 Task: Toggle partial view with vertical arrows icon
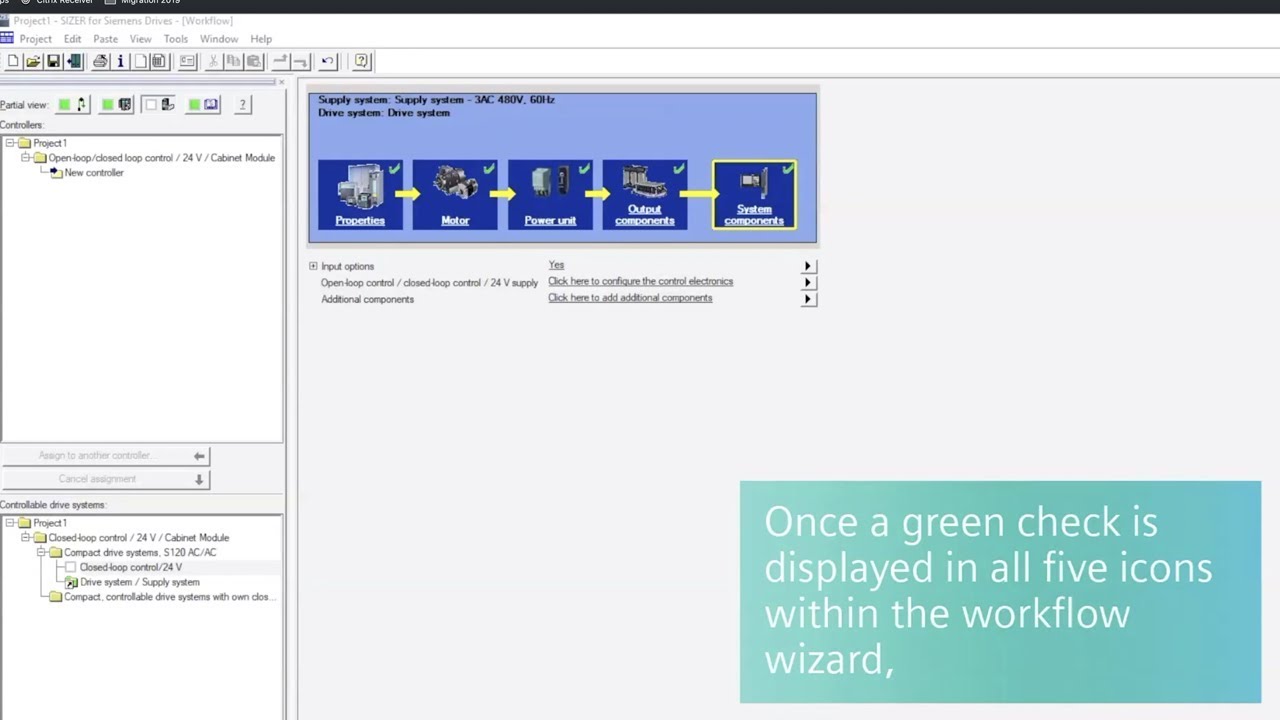(x=73, y=104)
